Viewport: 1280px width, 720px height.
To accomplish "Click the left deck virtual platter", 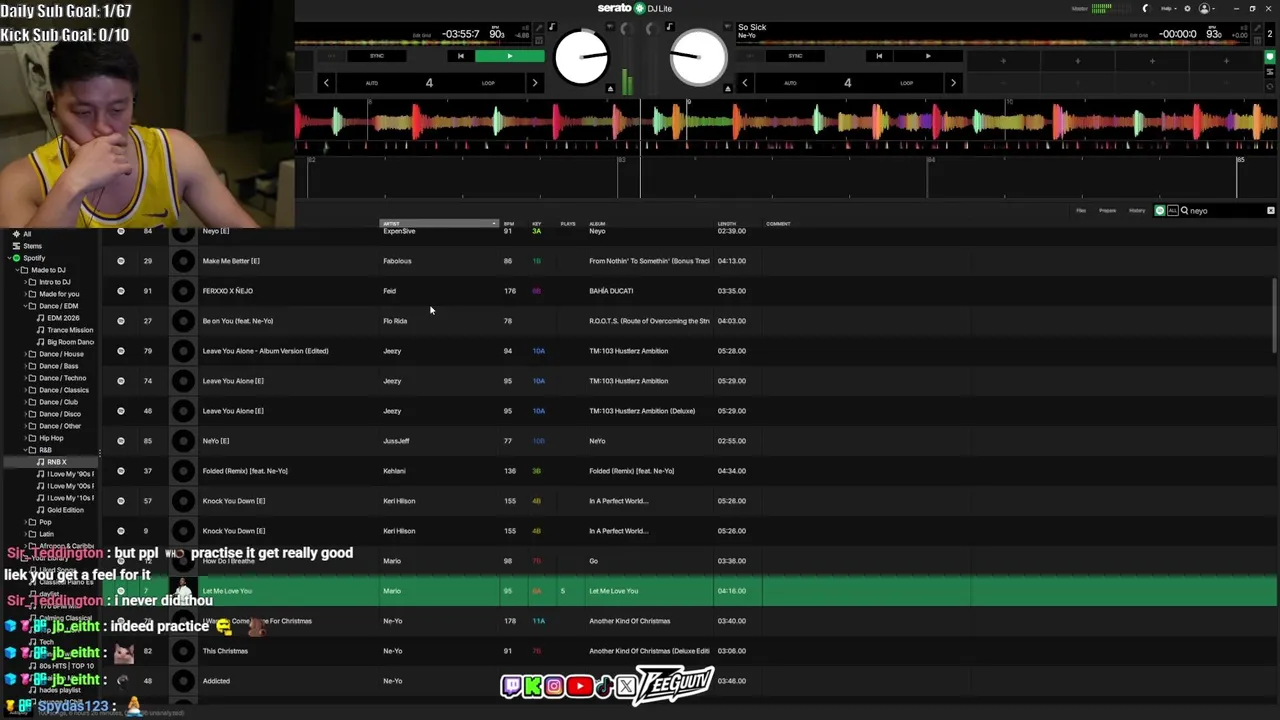I will [581, 57].
